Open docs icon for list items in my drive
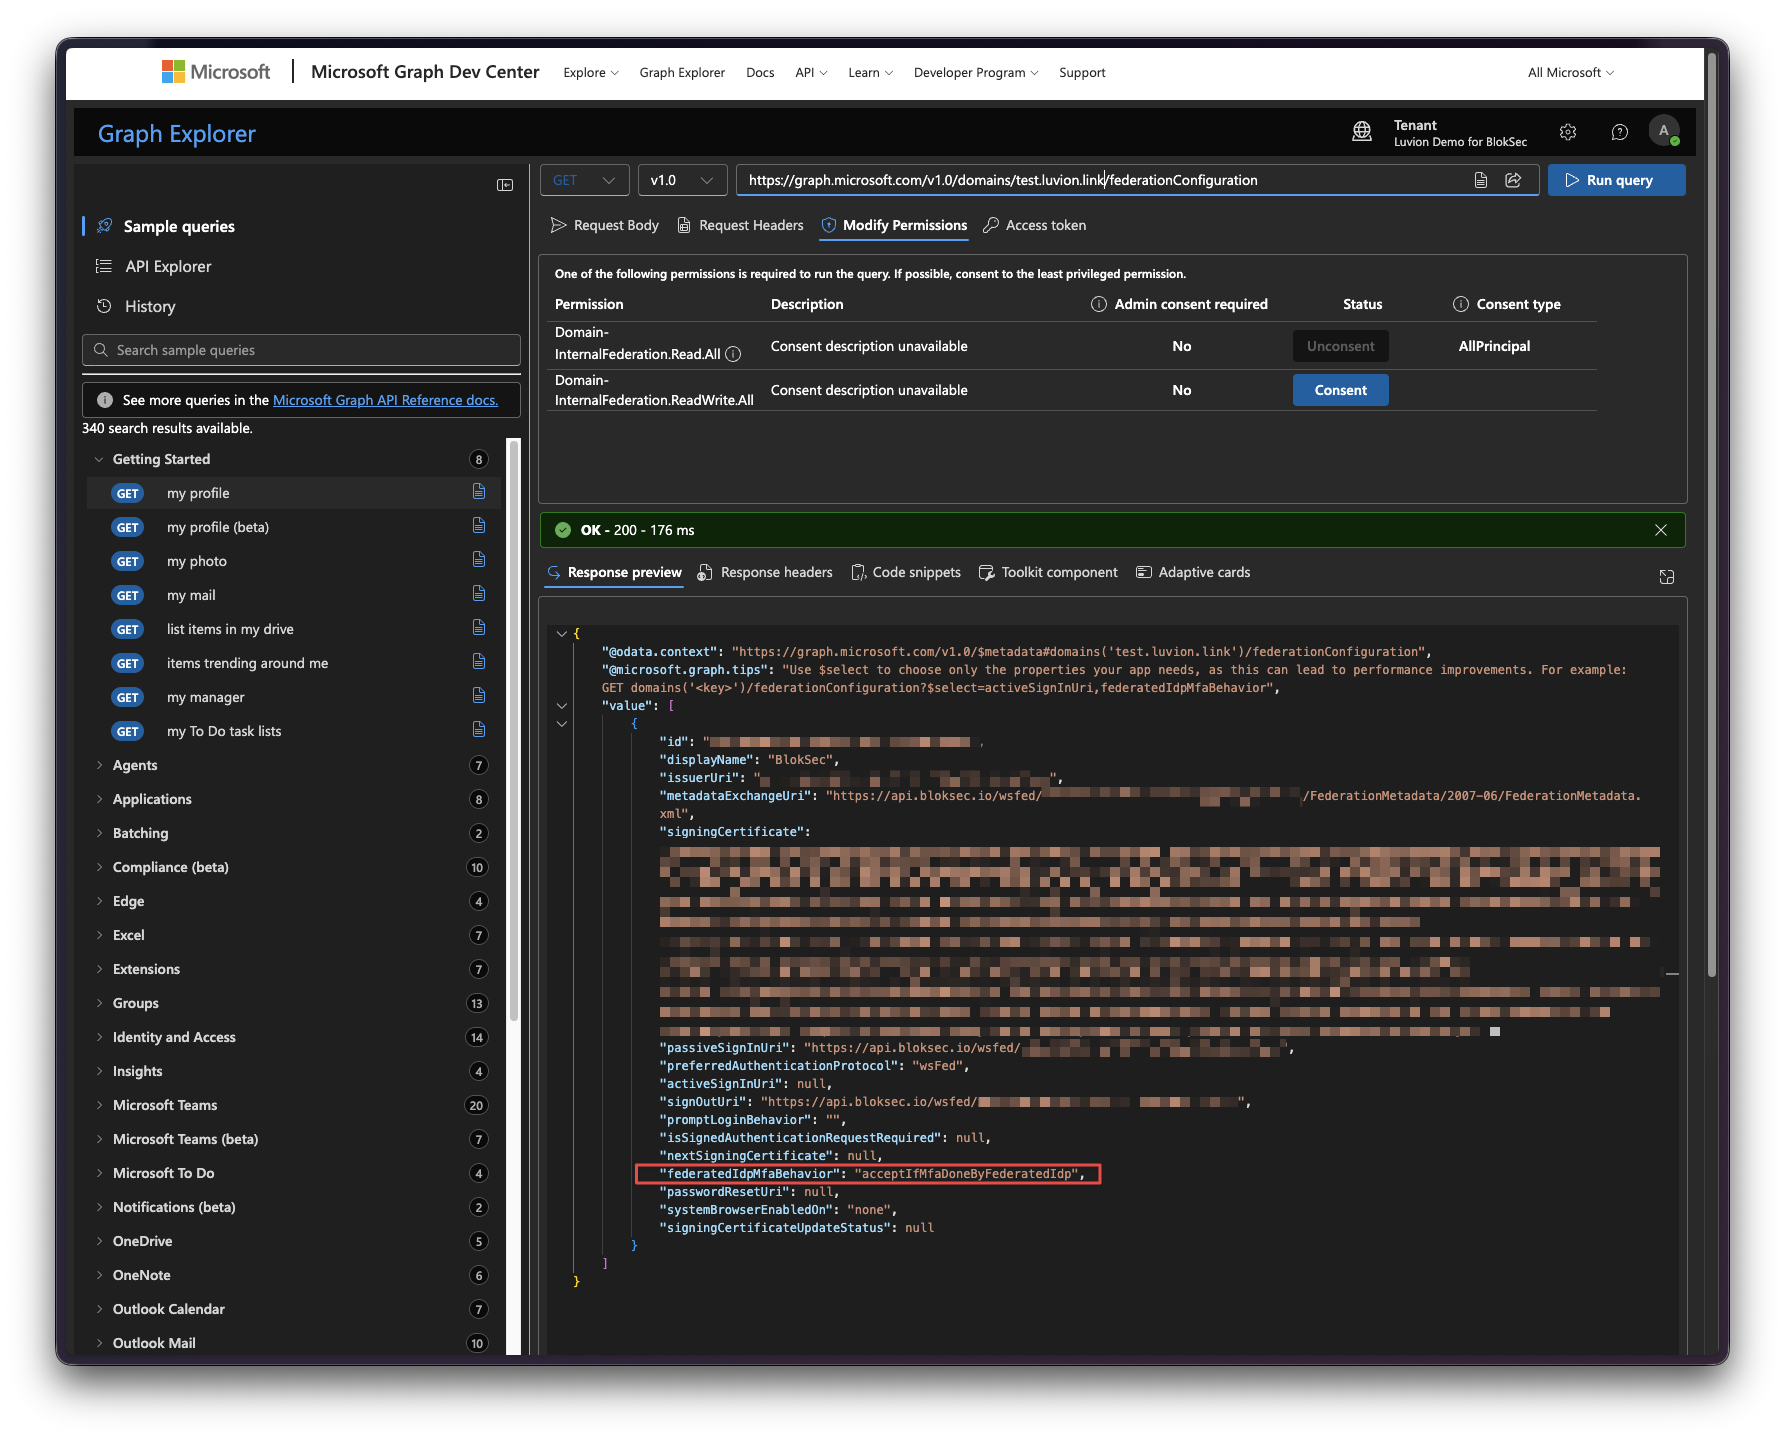The height and width of the screenshot is (1439, 1785). click(479, 628)
